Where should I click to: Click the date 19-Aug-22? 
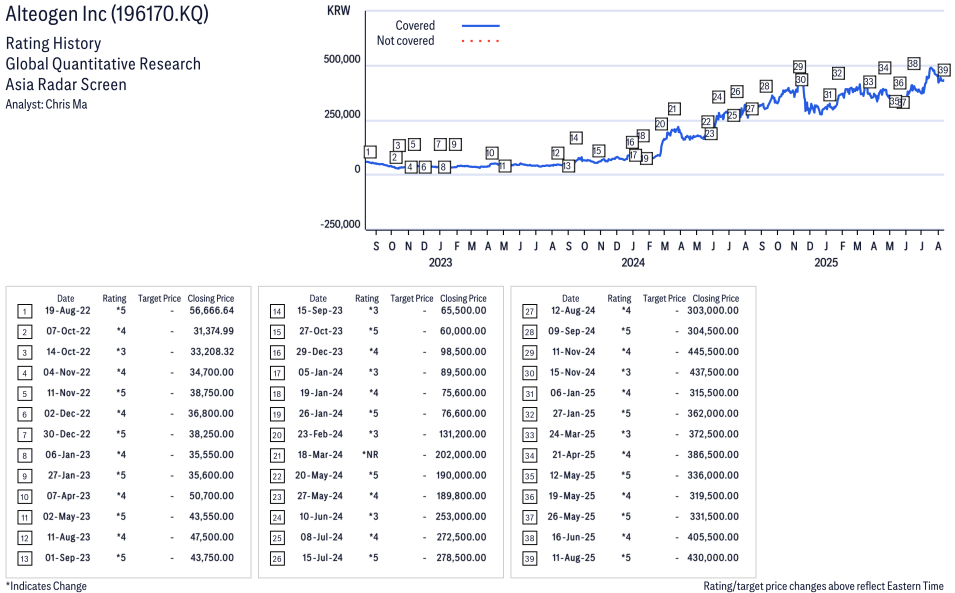[68, 311]
